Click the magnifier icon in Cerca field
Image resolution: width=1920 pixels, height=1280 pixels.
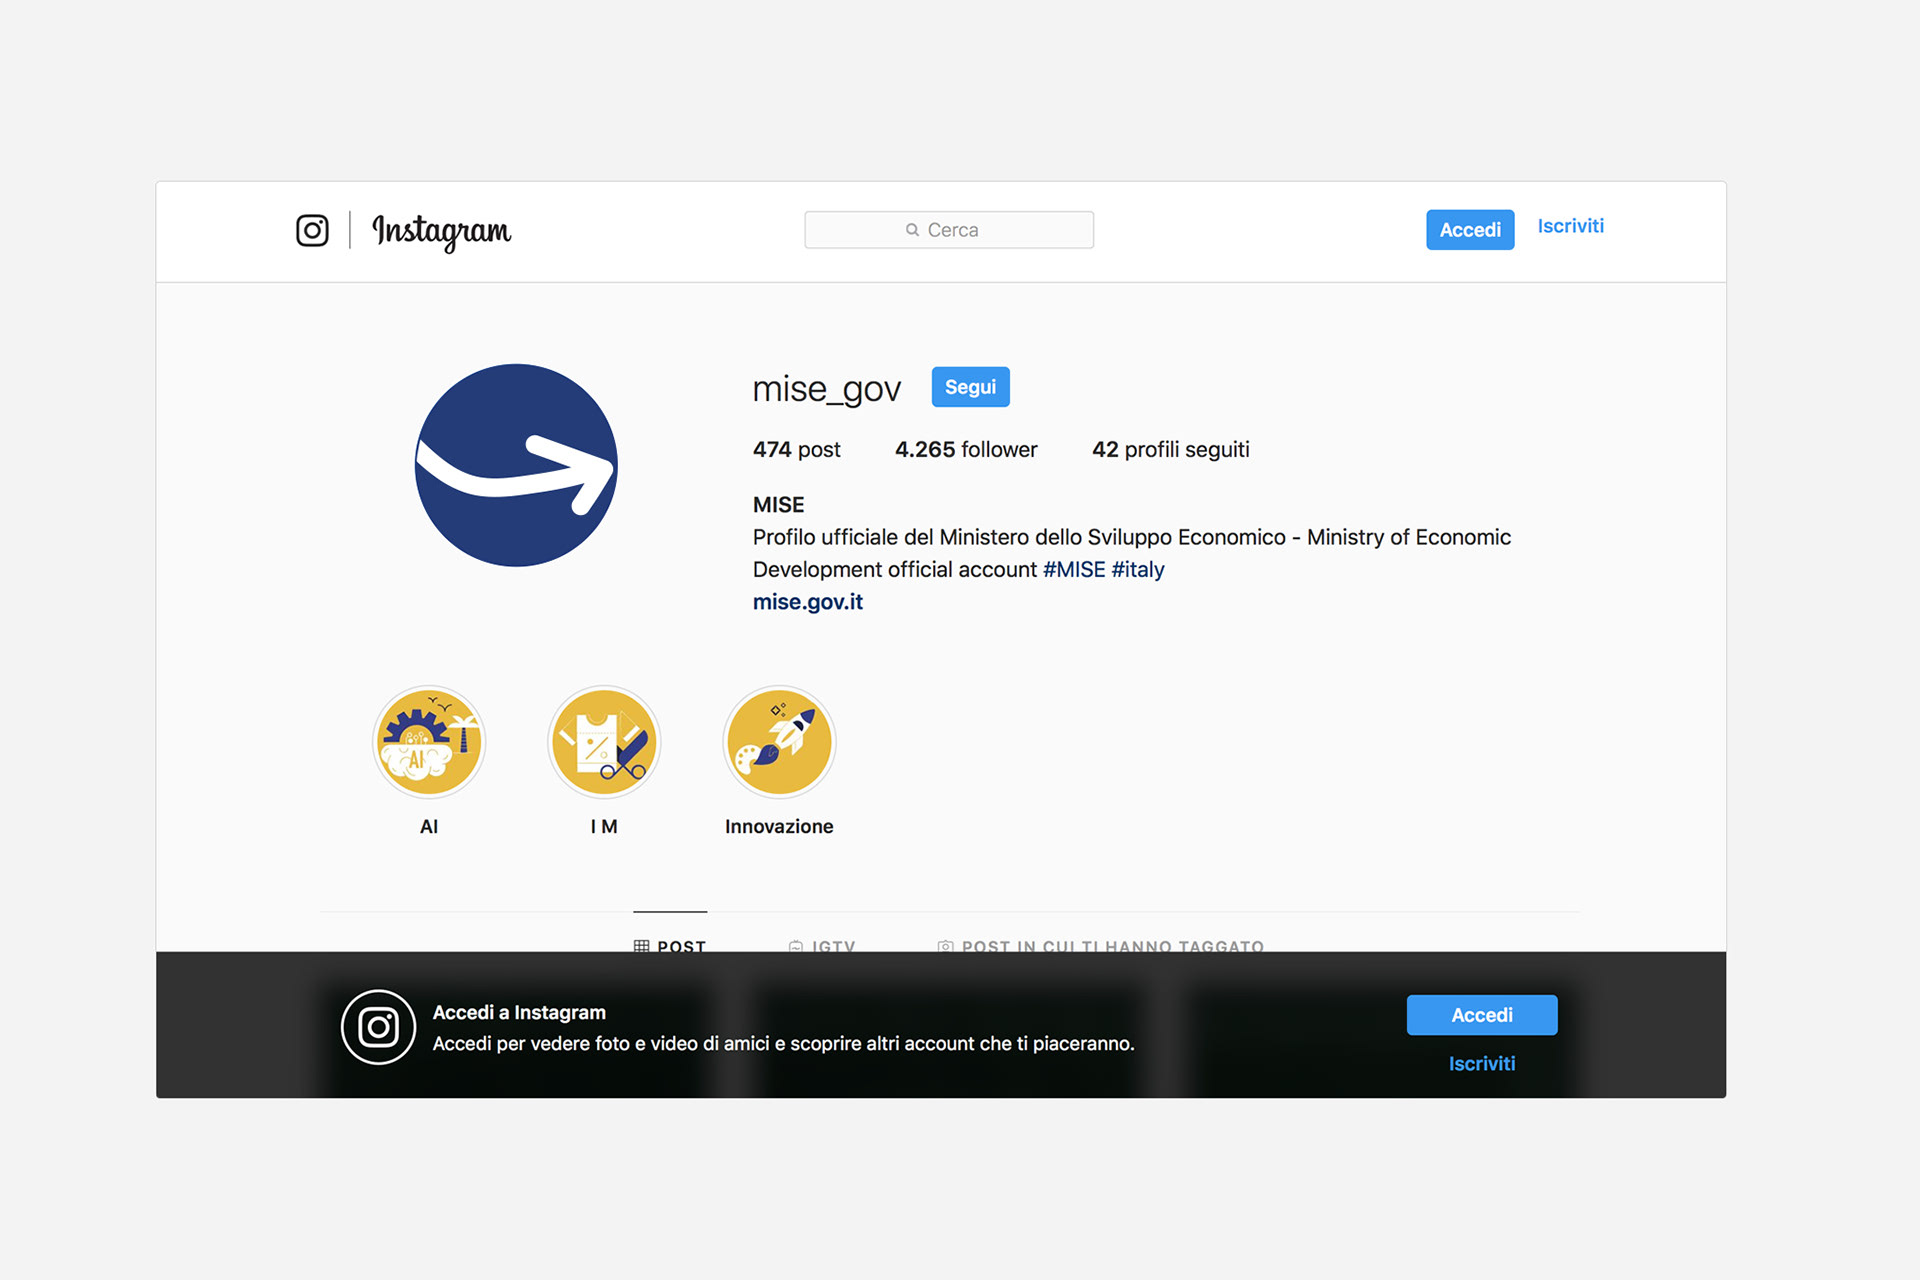(912, 230)
